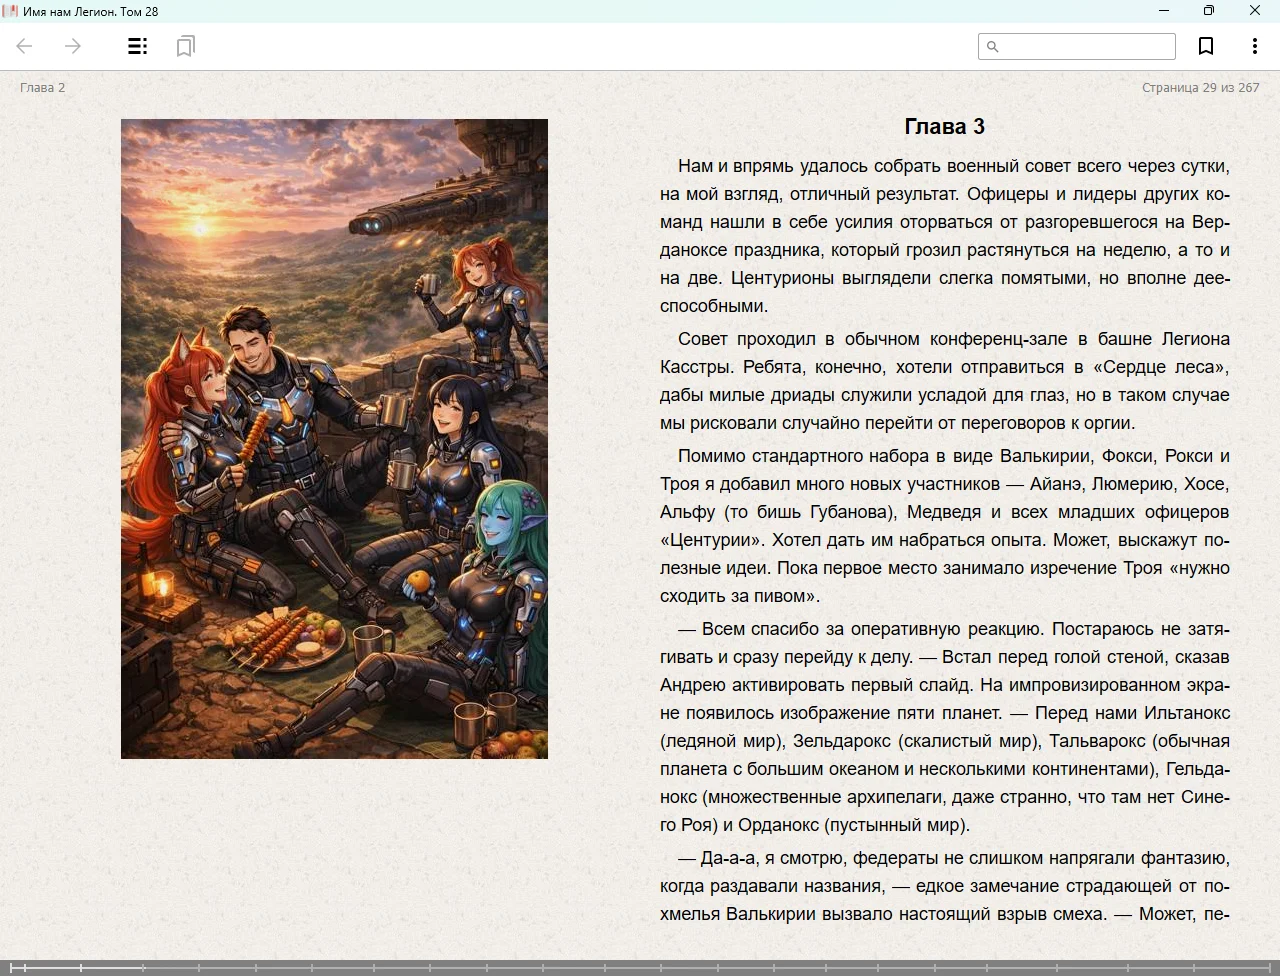
Task: Click the paragraph starting 'Совет проходил'
Action: [x=944, y=381]
